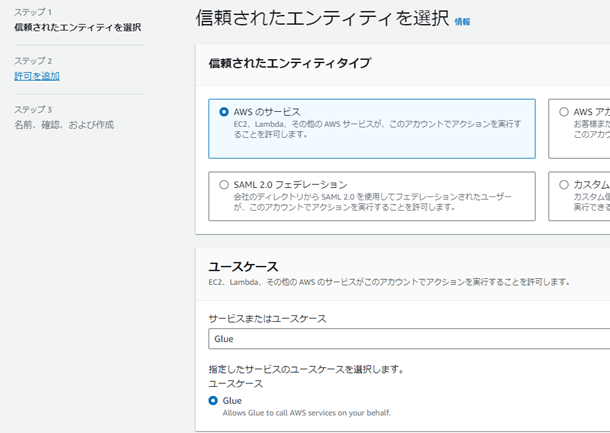Click the ステップ 1 信頼されたエンティティを選択 step
Image resolution: width=610 pixels, height=433 pixels.
[78, 27]
